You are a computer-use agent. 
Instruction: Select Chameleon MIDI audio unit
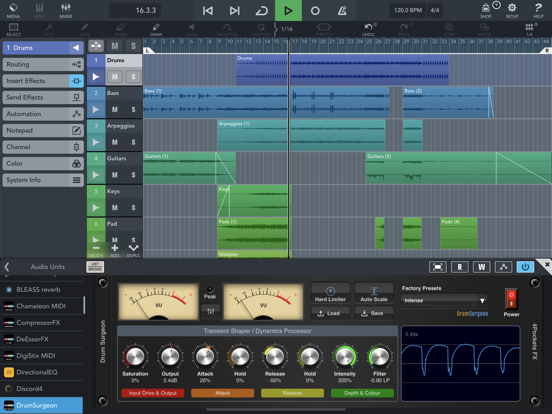(42, 306)
